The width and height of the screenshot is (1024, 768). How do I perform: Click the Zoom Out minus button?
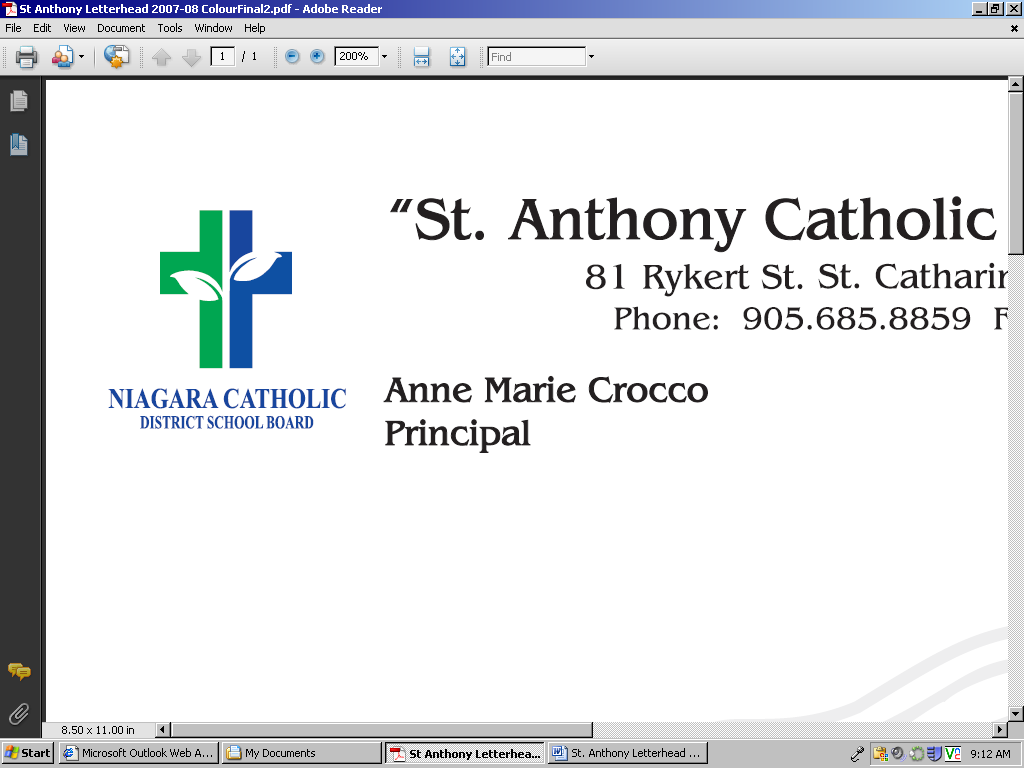292,57
